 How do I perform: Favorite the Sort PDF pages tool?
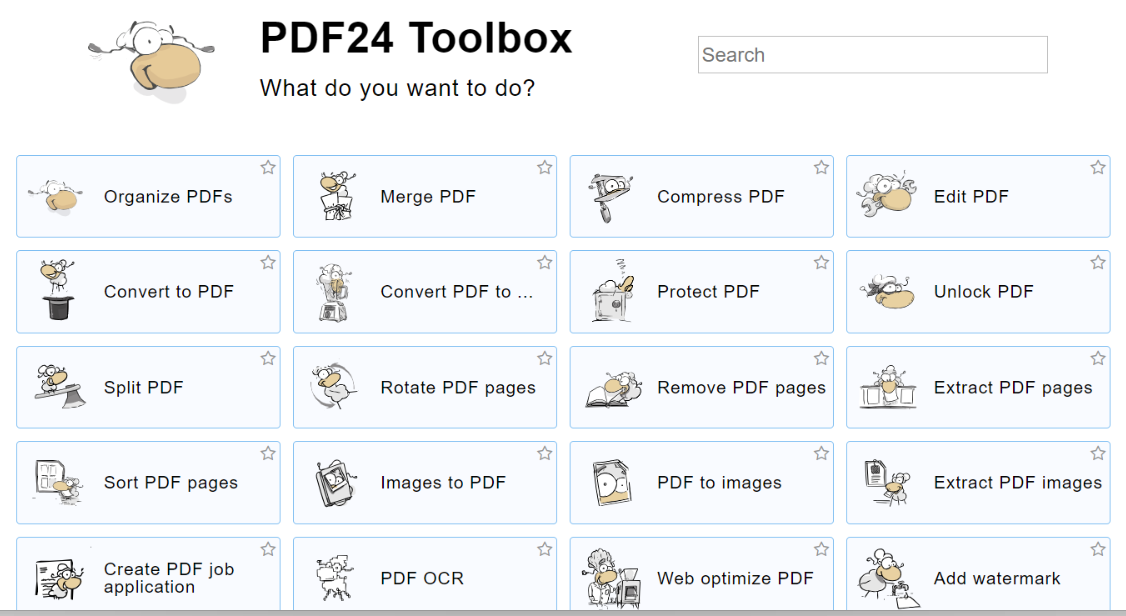268,453
